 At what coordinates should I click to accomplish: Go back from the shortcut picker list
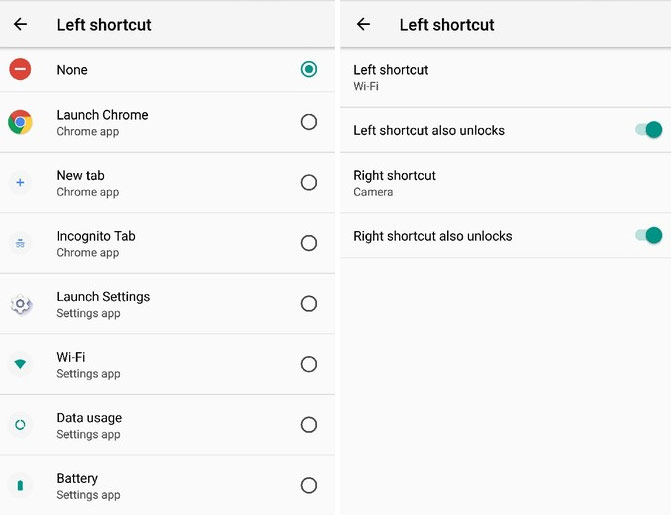click(20, 24)
